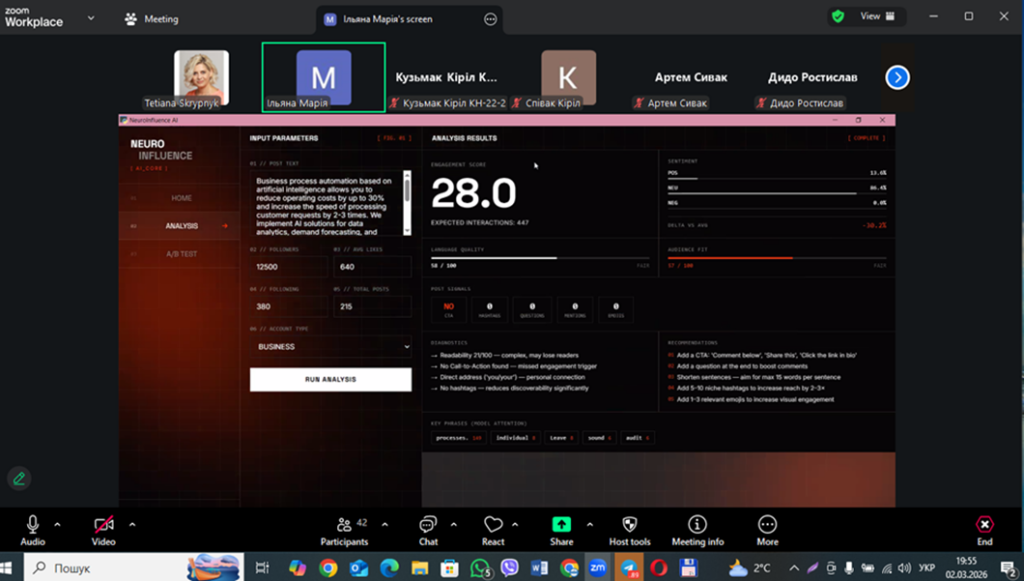The image size is (1024, 581).
Task: Show next participants with blue arrow
Action: (x=897, y=77)
